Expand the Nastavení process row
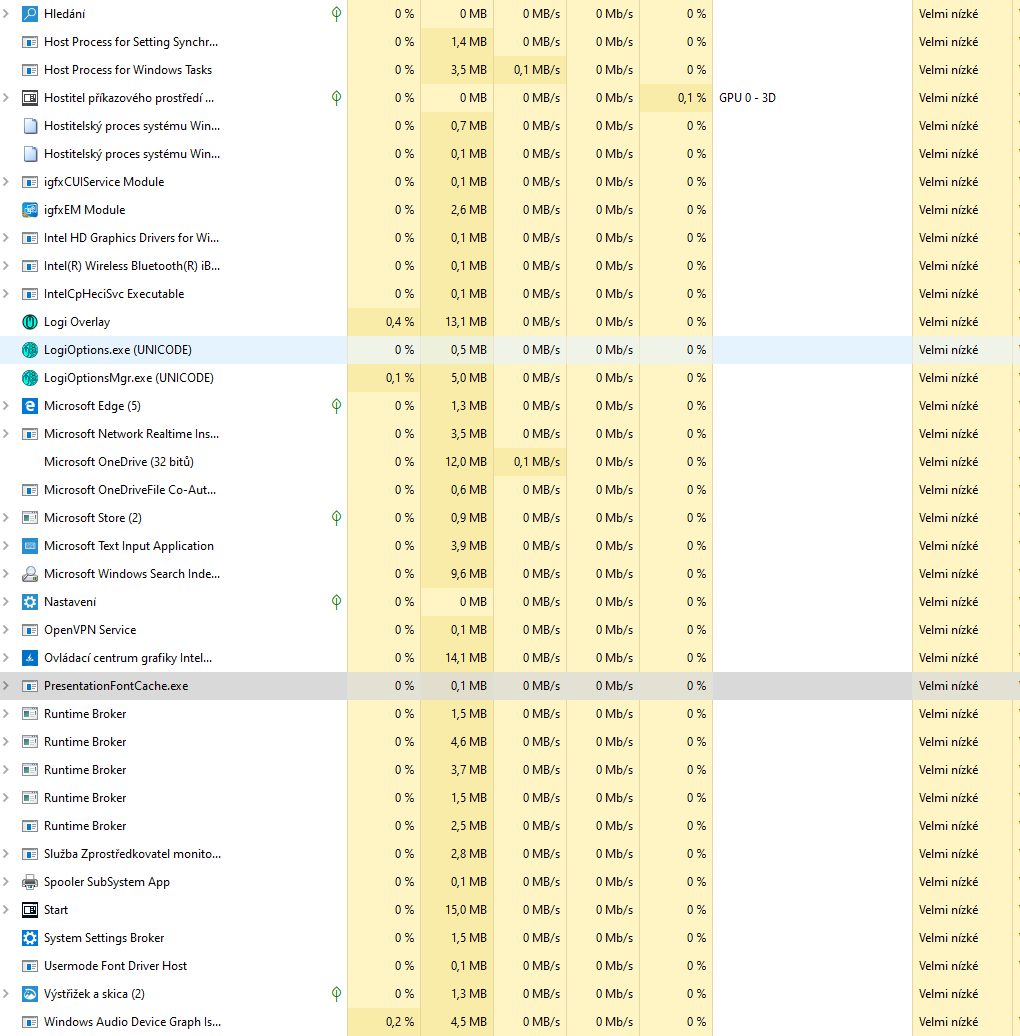Image resolution: width=1020 pixels, height=1036 pixels. (6, 602)
